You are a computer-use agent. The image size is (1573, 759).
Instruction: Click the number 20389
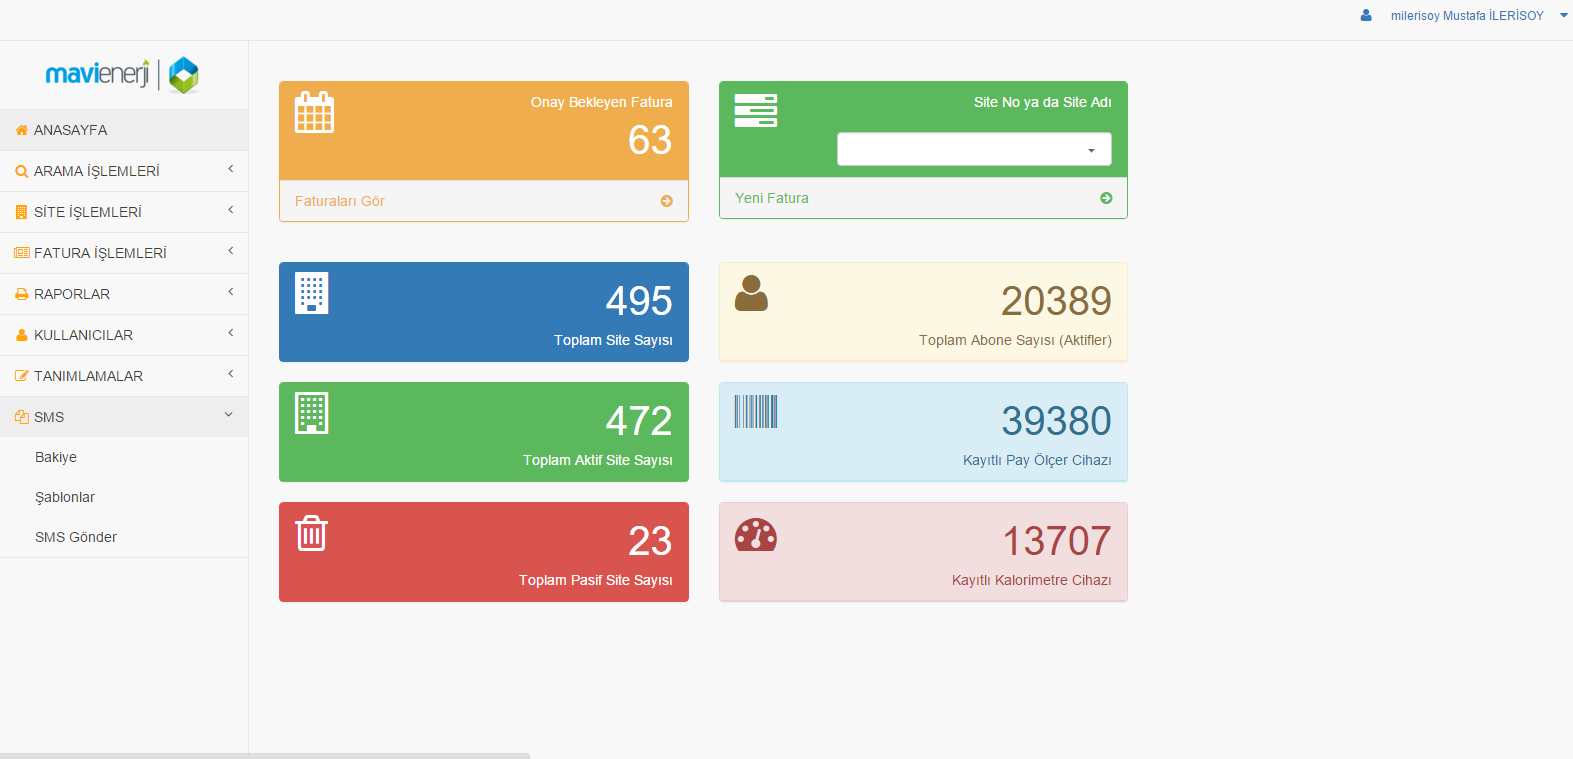[x=1056, y=301]
